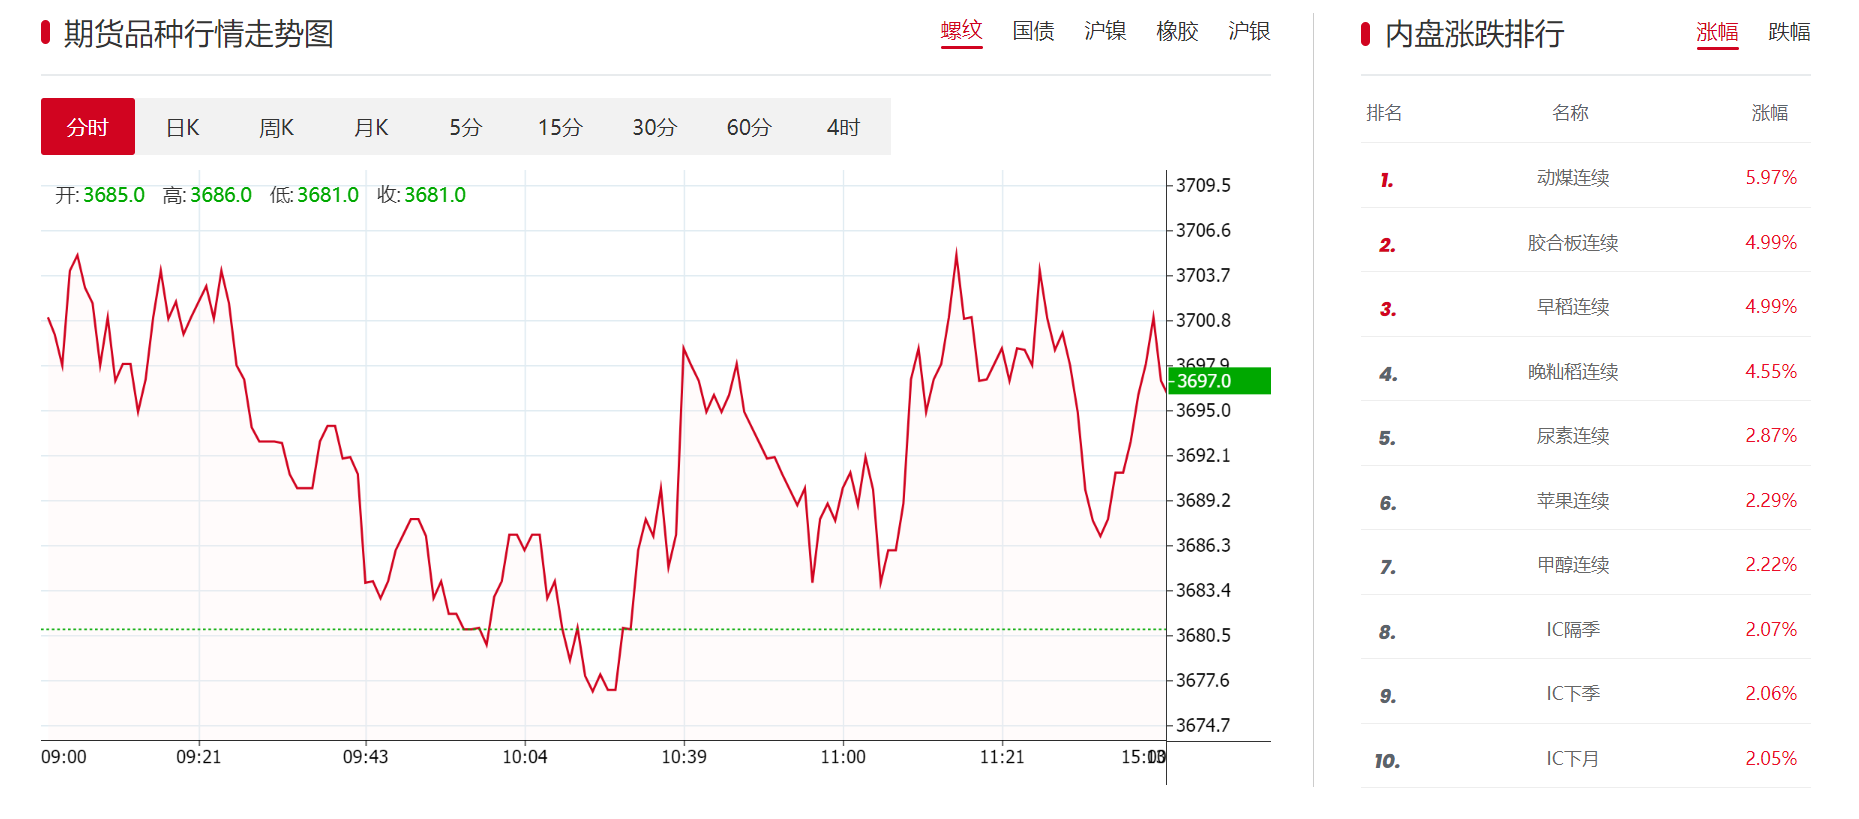Click the 2.07% gain of IC隔季

point(1771,630)
